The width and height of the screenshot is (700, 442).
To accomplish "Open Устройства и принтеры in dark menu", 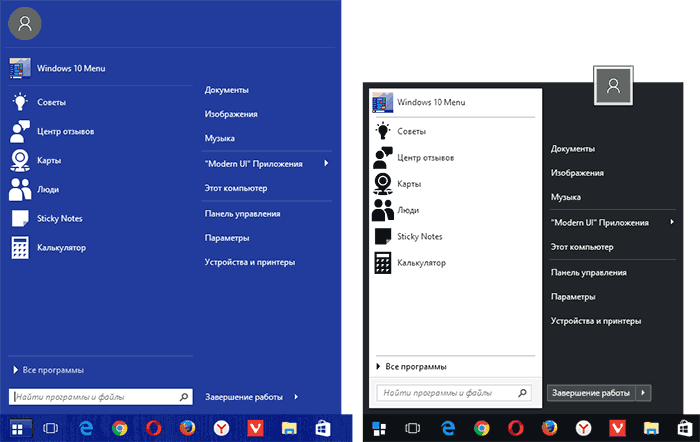I will click(596, 321).
